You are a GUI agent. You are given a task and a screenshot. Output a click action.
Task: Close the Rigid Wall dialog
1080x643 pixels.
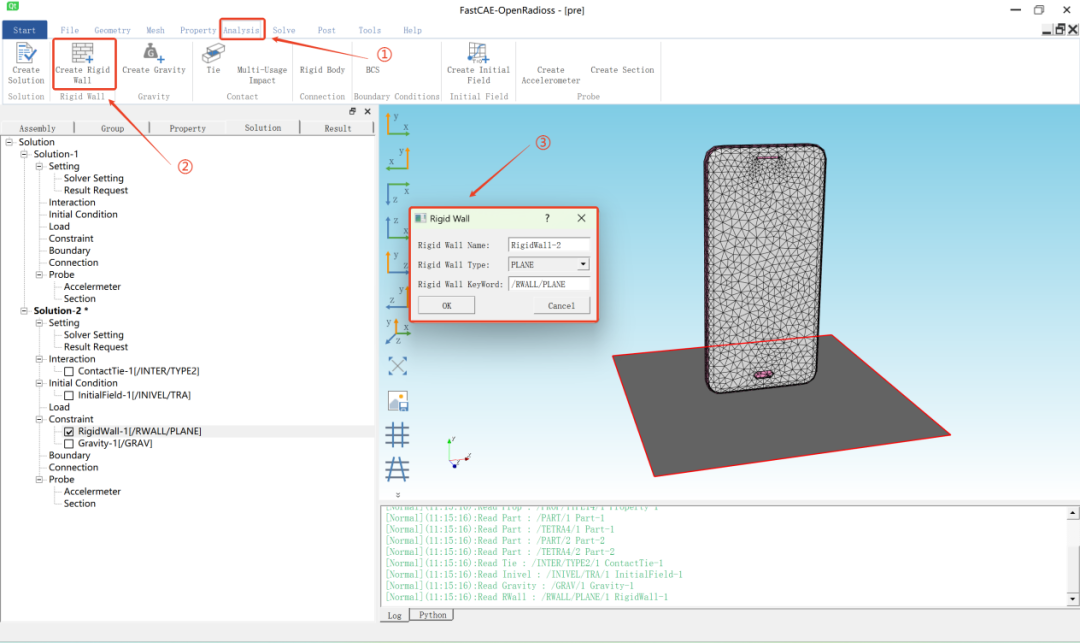click(x=581, y=218)
